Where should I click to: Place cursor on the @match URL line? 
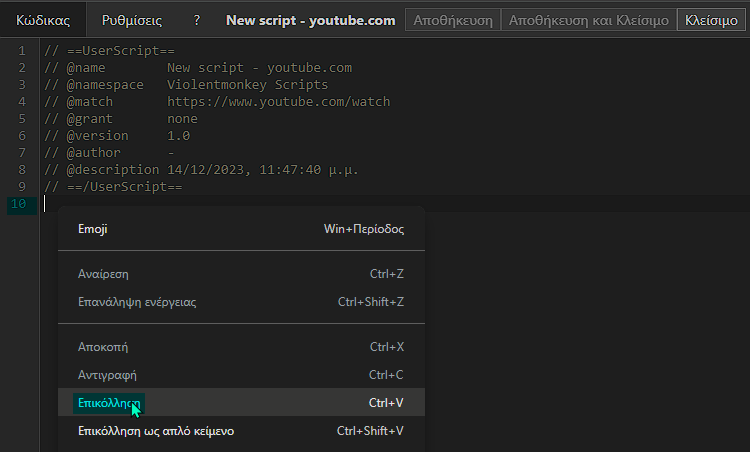tap(217, 101)
